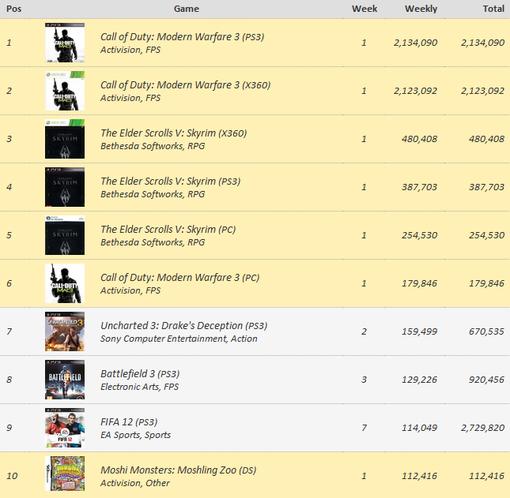
Task: Sort by the Pos column header
Action: pyautogui.click(x=14, y=9)
